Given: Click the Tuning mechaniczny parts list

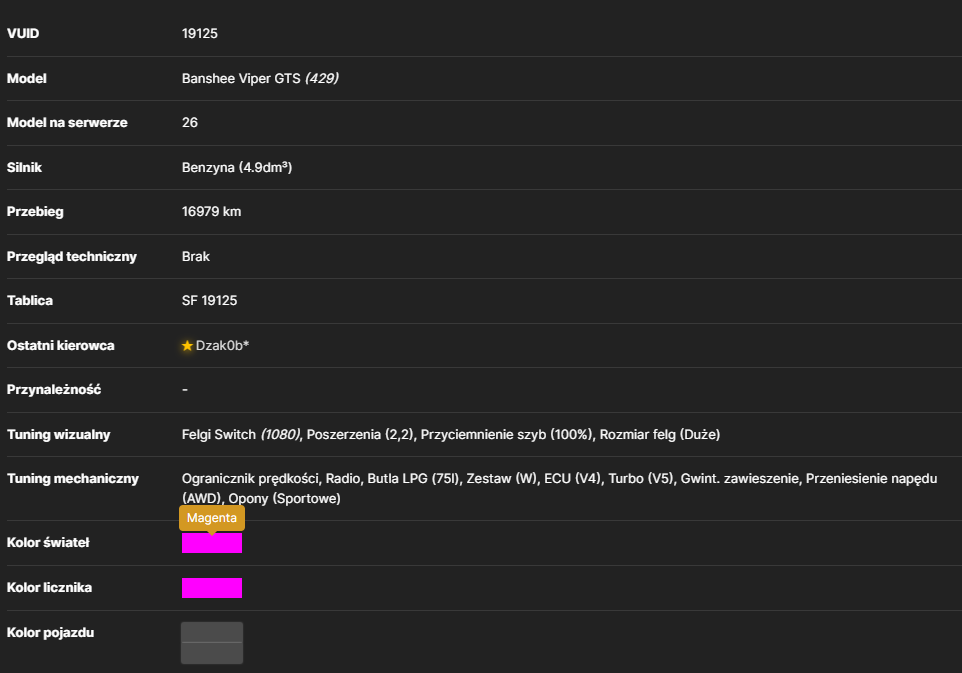Looking at the screenshot, I should (x=560, y=488).
